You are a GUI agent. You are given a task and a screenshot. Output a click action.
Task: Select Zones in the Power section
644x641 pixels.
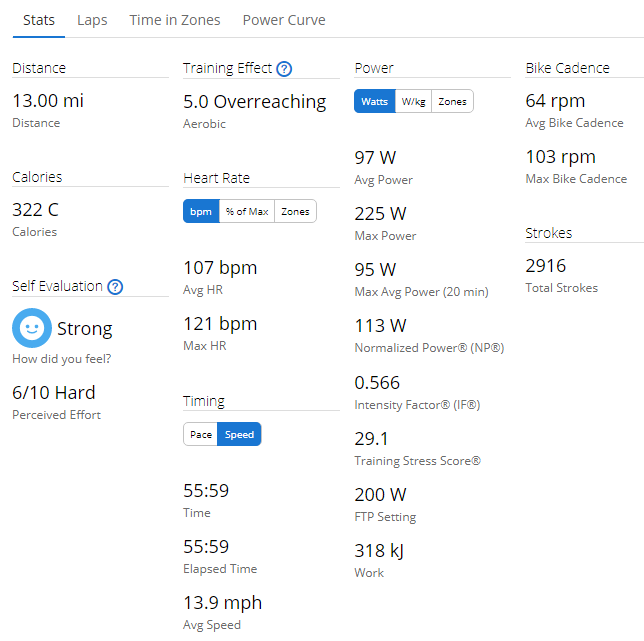pos(452,102)
